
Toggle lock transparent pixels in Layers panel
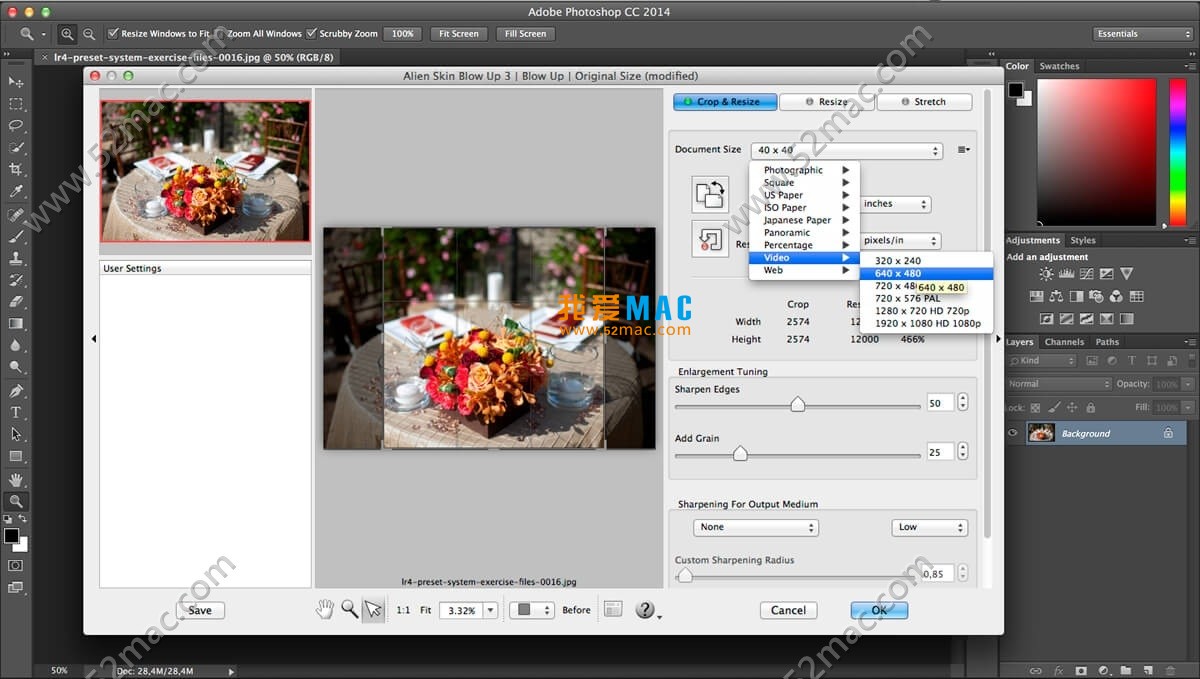click(x=1035, y=408)
